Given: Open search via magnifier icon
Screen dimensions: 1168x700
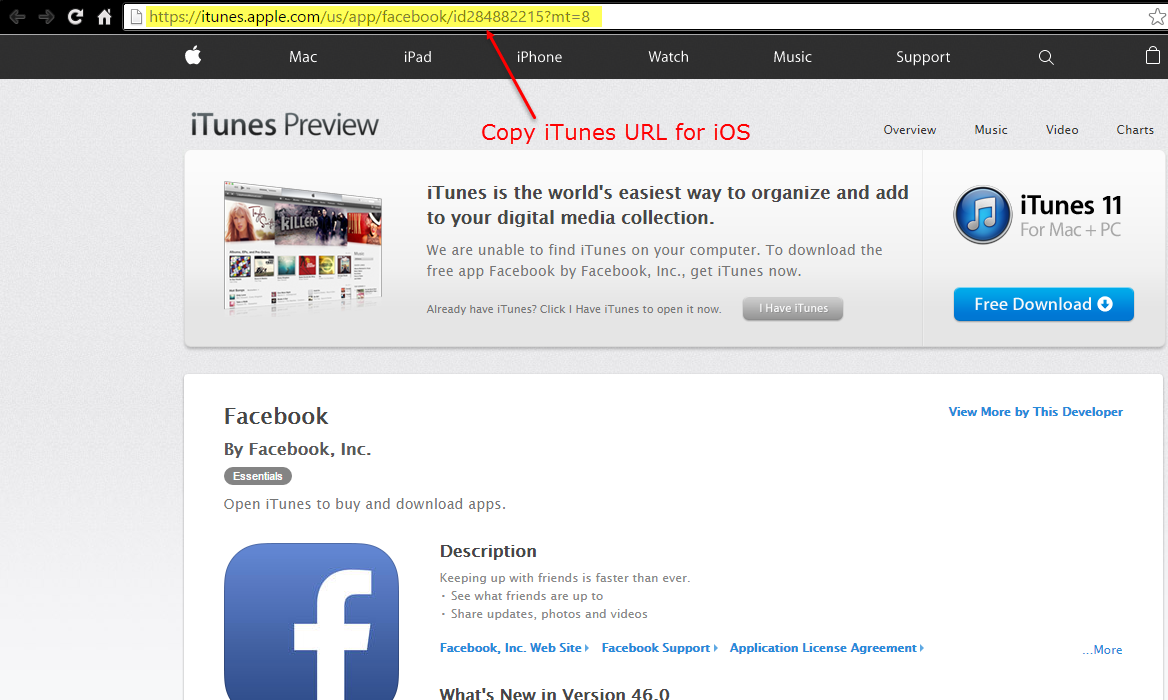Looking at the screenshot, I should click(1046, 57).
